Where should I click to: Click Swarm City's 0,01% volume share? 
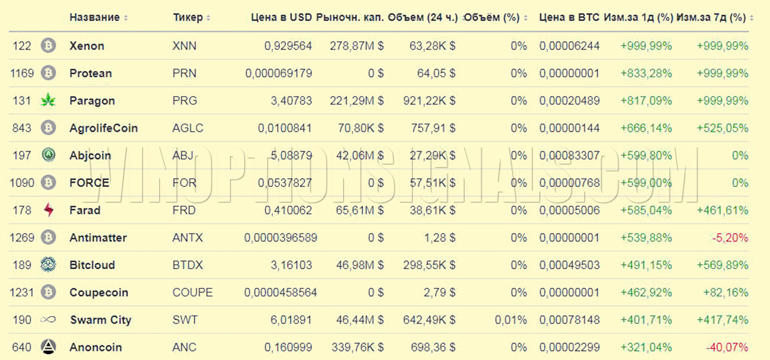point(511,320)
